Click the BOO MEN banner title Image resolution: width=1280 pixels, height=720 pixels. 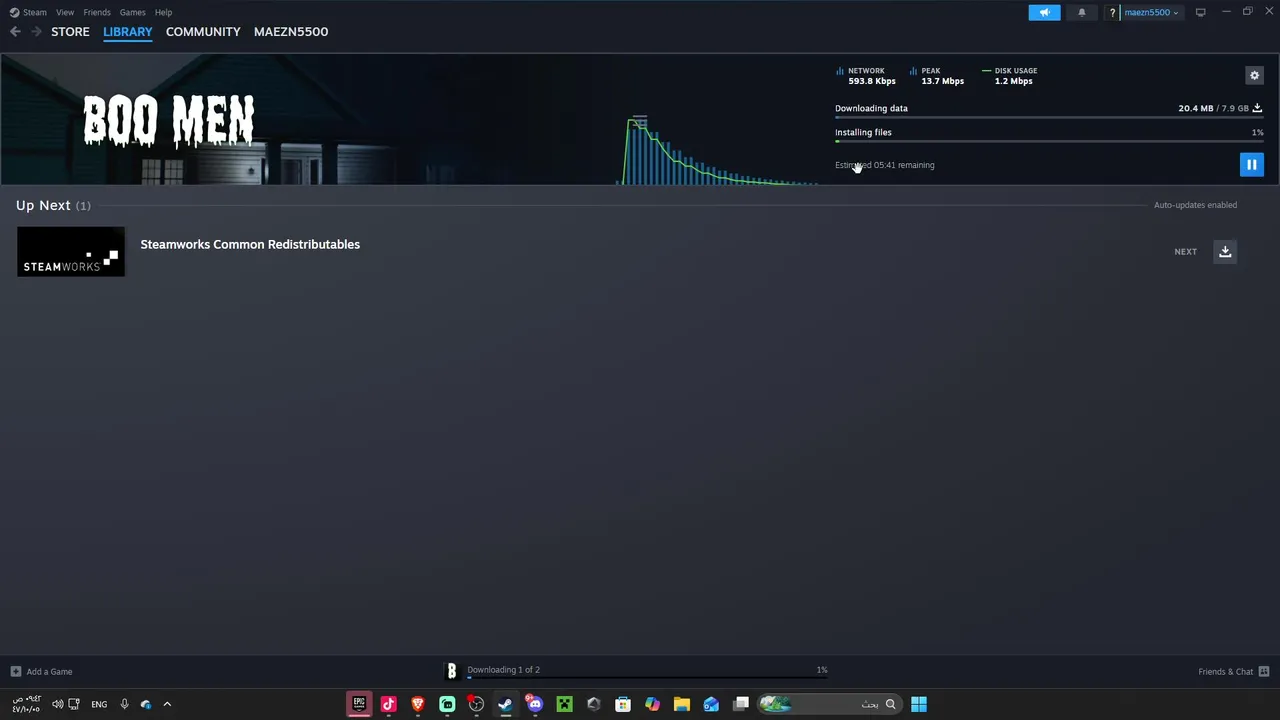(x=169, y=121)
